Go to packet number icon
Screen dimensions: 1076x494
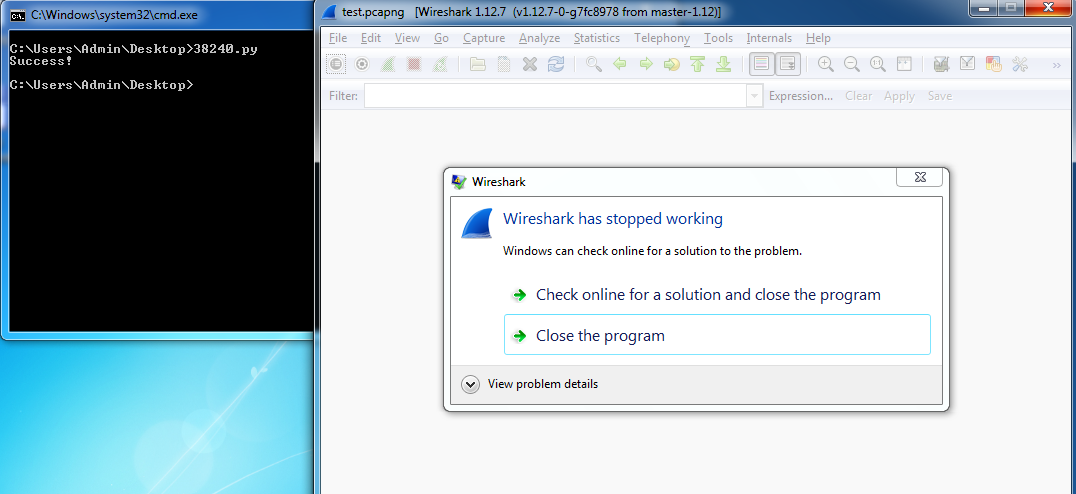pyautogui.click(x=672, y=64)
